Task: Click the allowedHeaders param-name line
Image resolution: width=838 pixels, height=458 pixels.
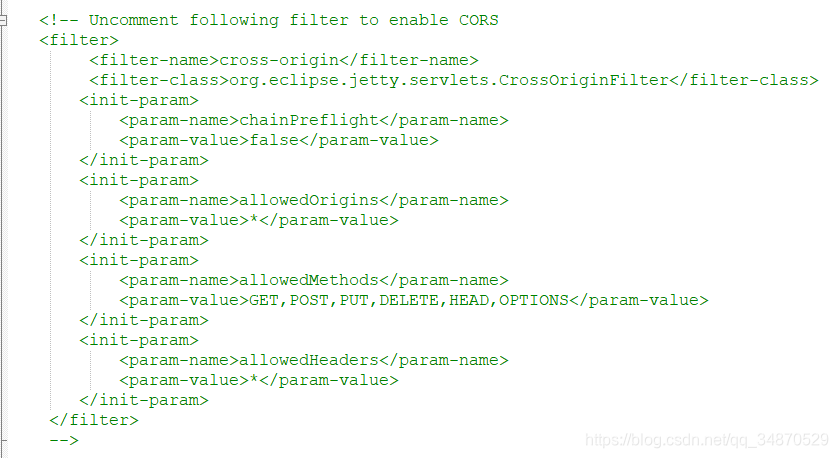Action: click(314, 360)
